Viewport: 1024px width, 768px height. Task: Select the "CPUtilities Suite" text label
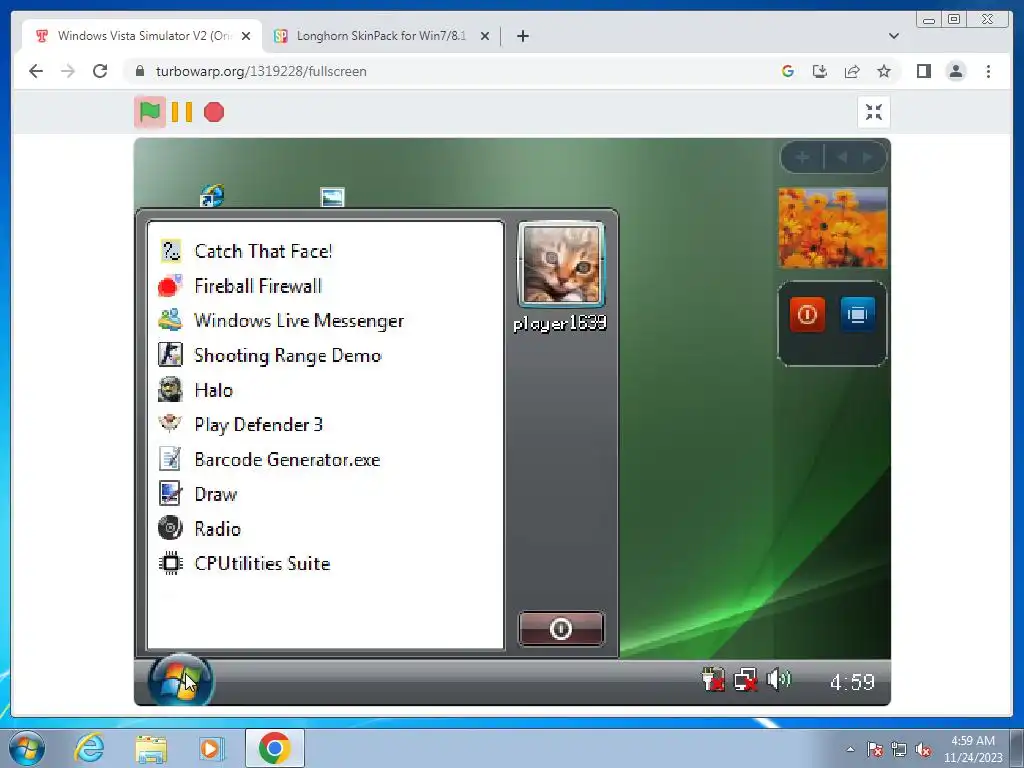(x=263, y=563)
